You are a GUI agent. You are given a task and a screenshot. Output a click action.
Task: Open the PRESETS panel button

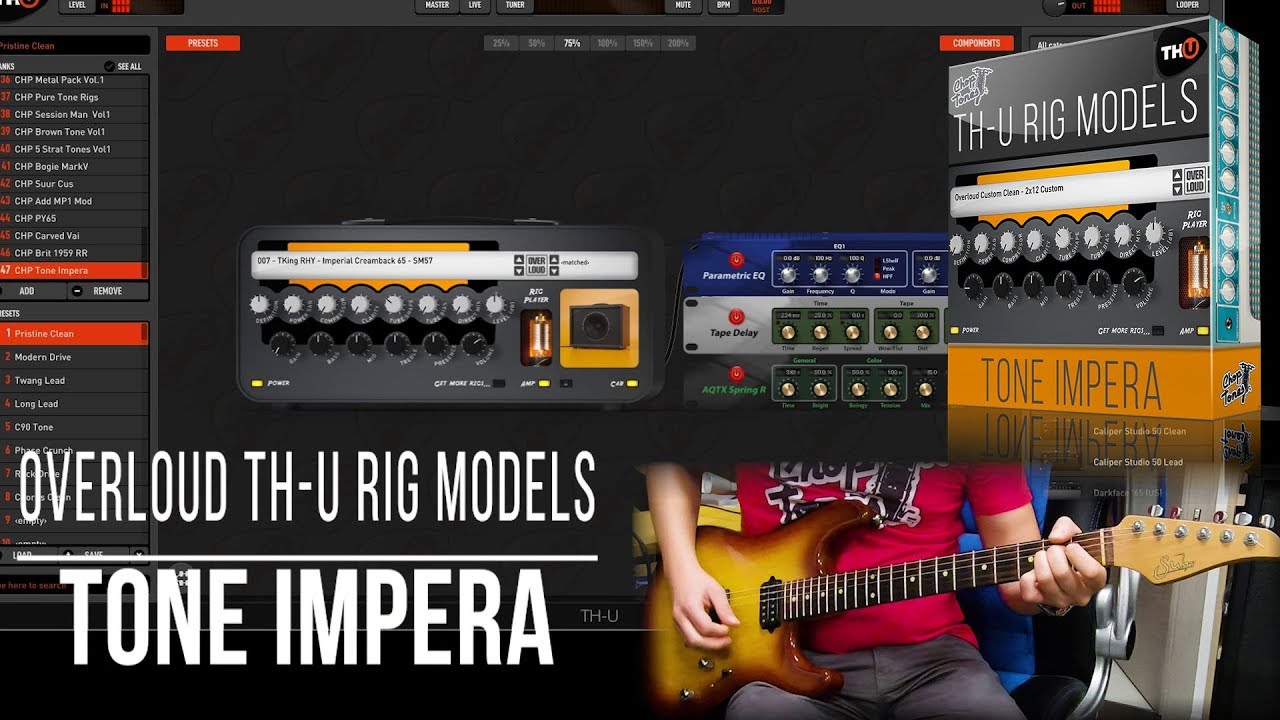[x=203, y=43]
